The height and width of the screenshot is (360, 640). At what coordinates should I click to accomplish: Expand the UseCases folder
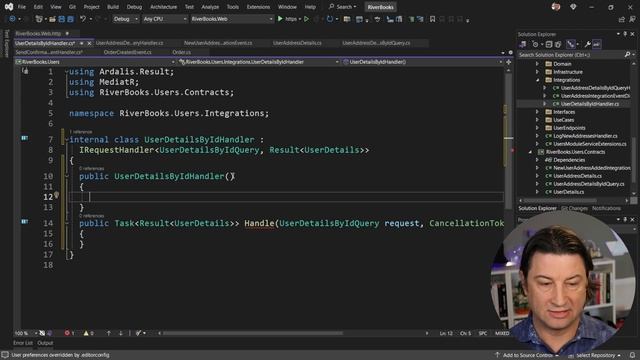538,120
